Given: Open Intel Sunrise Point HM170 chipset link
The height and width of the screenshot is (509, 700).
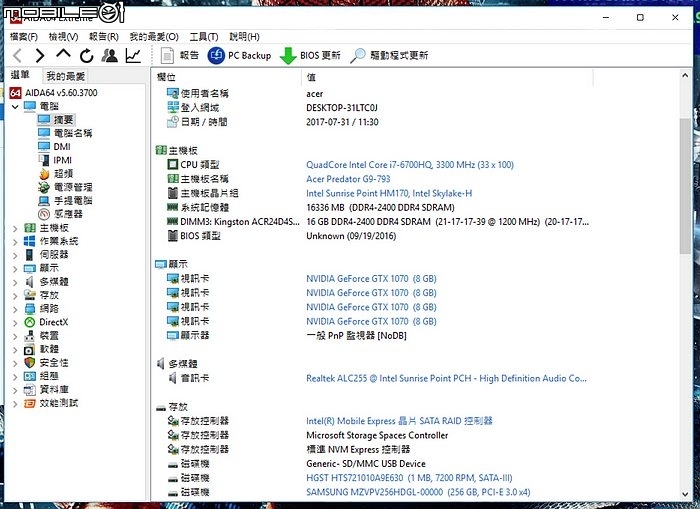Looking at the screenshot, I should point(389,193).
